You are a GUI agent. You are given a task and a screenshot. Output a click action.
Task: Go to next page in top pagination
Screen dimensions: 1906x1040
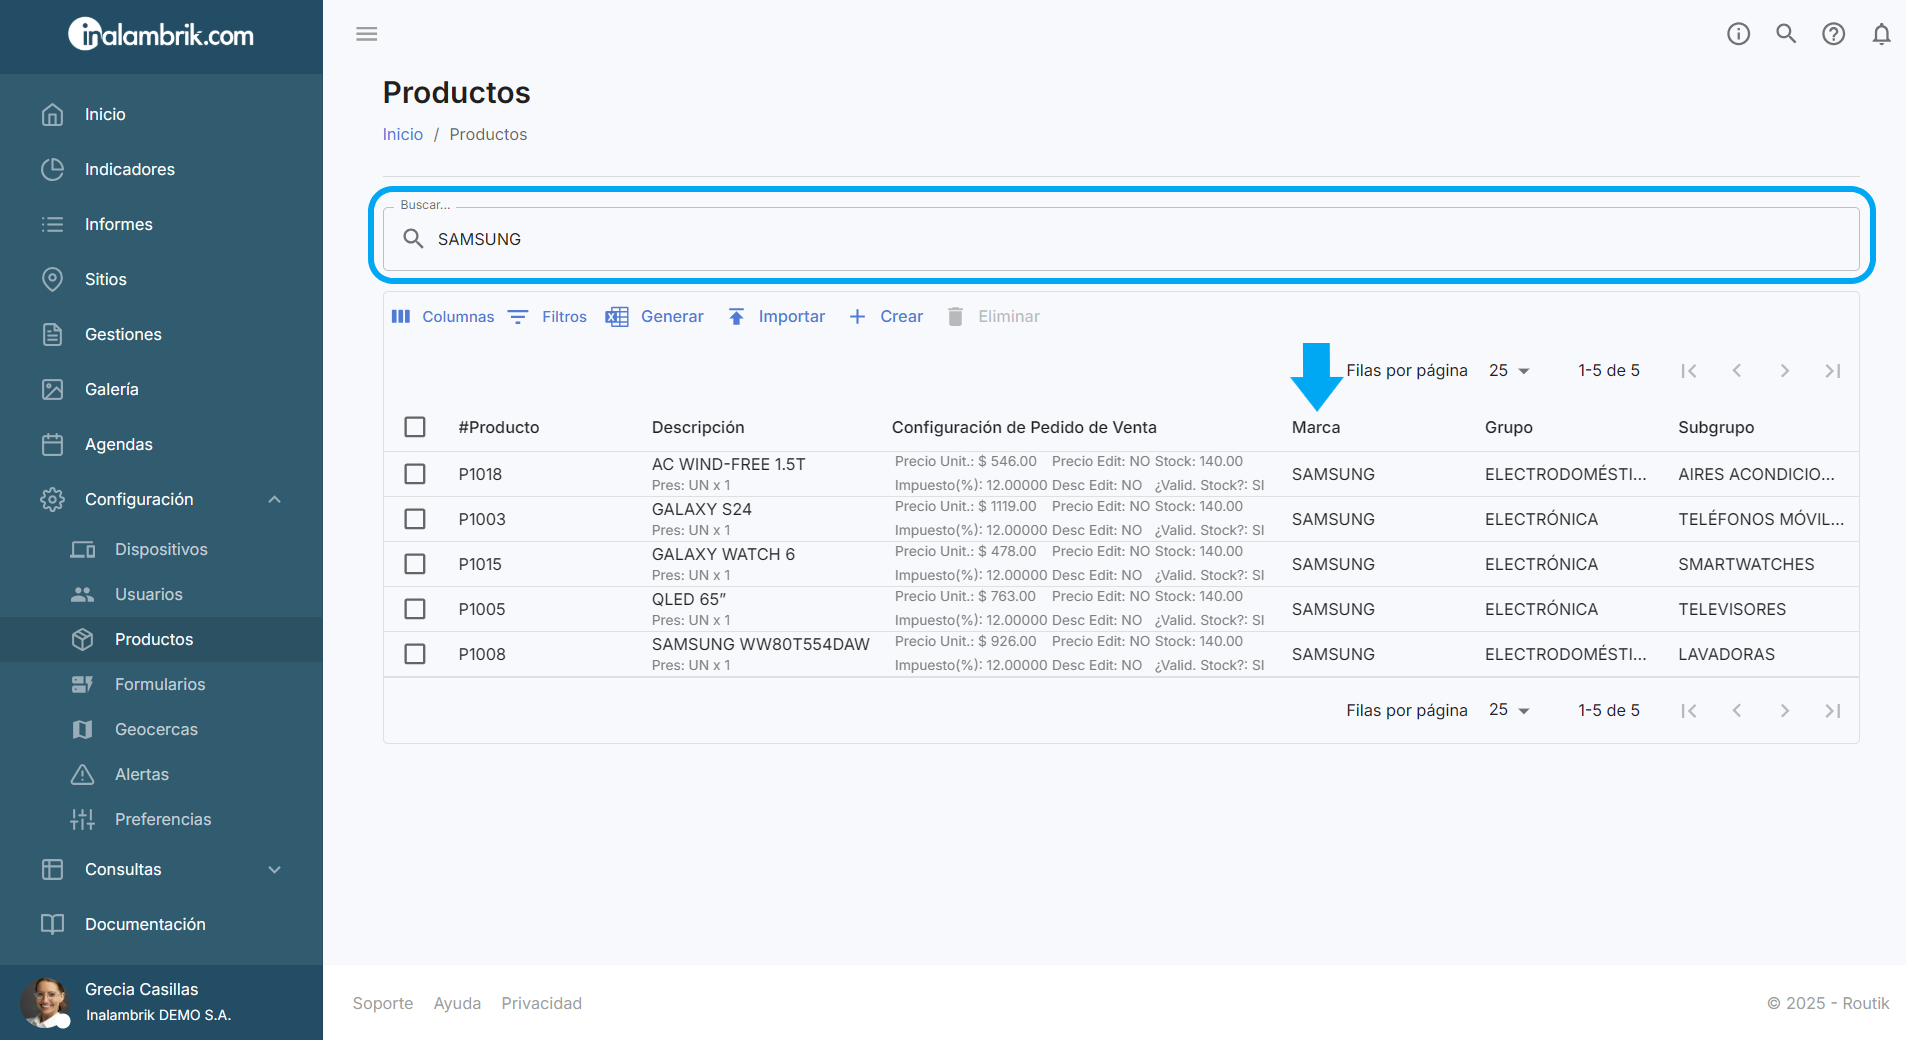1785,371
